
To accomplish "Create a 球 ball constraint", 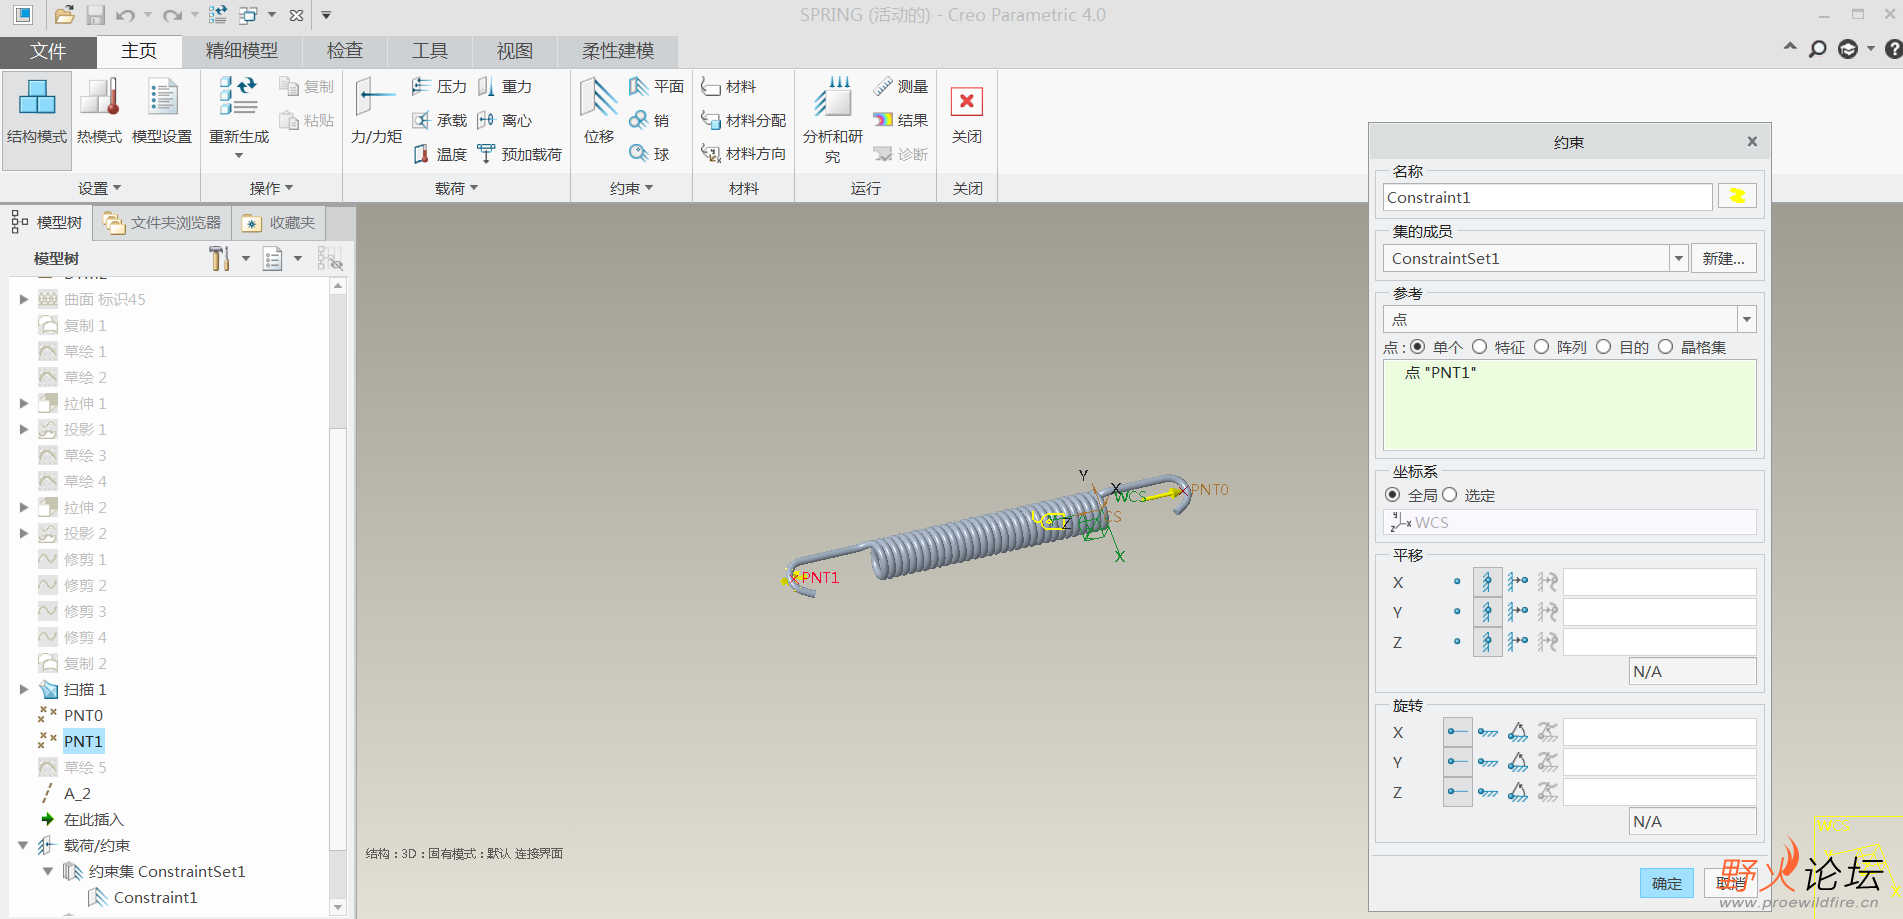I will tap(649, 154).
